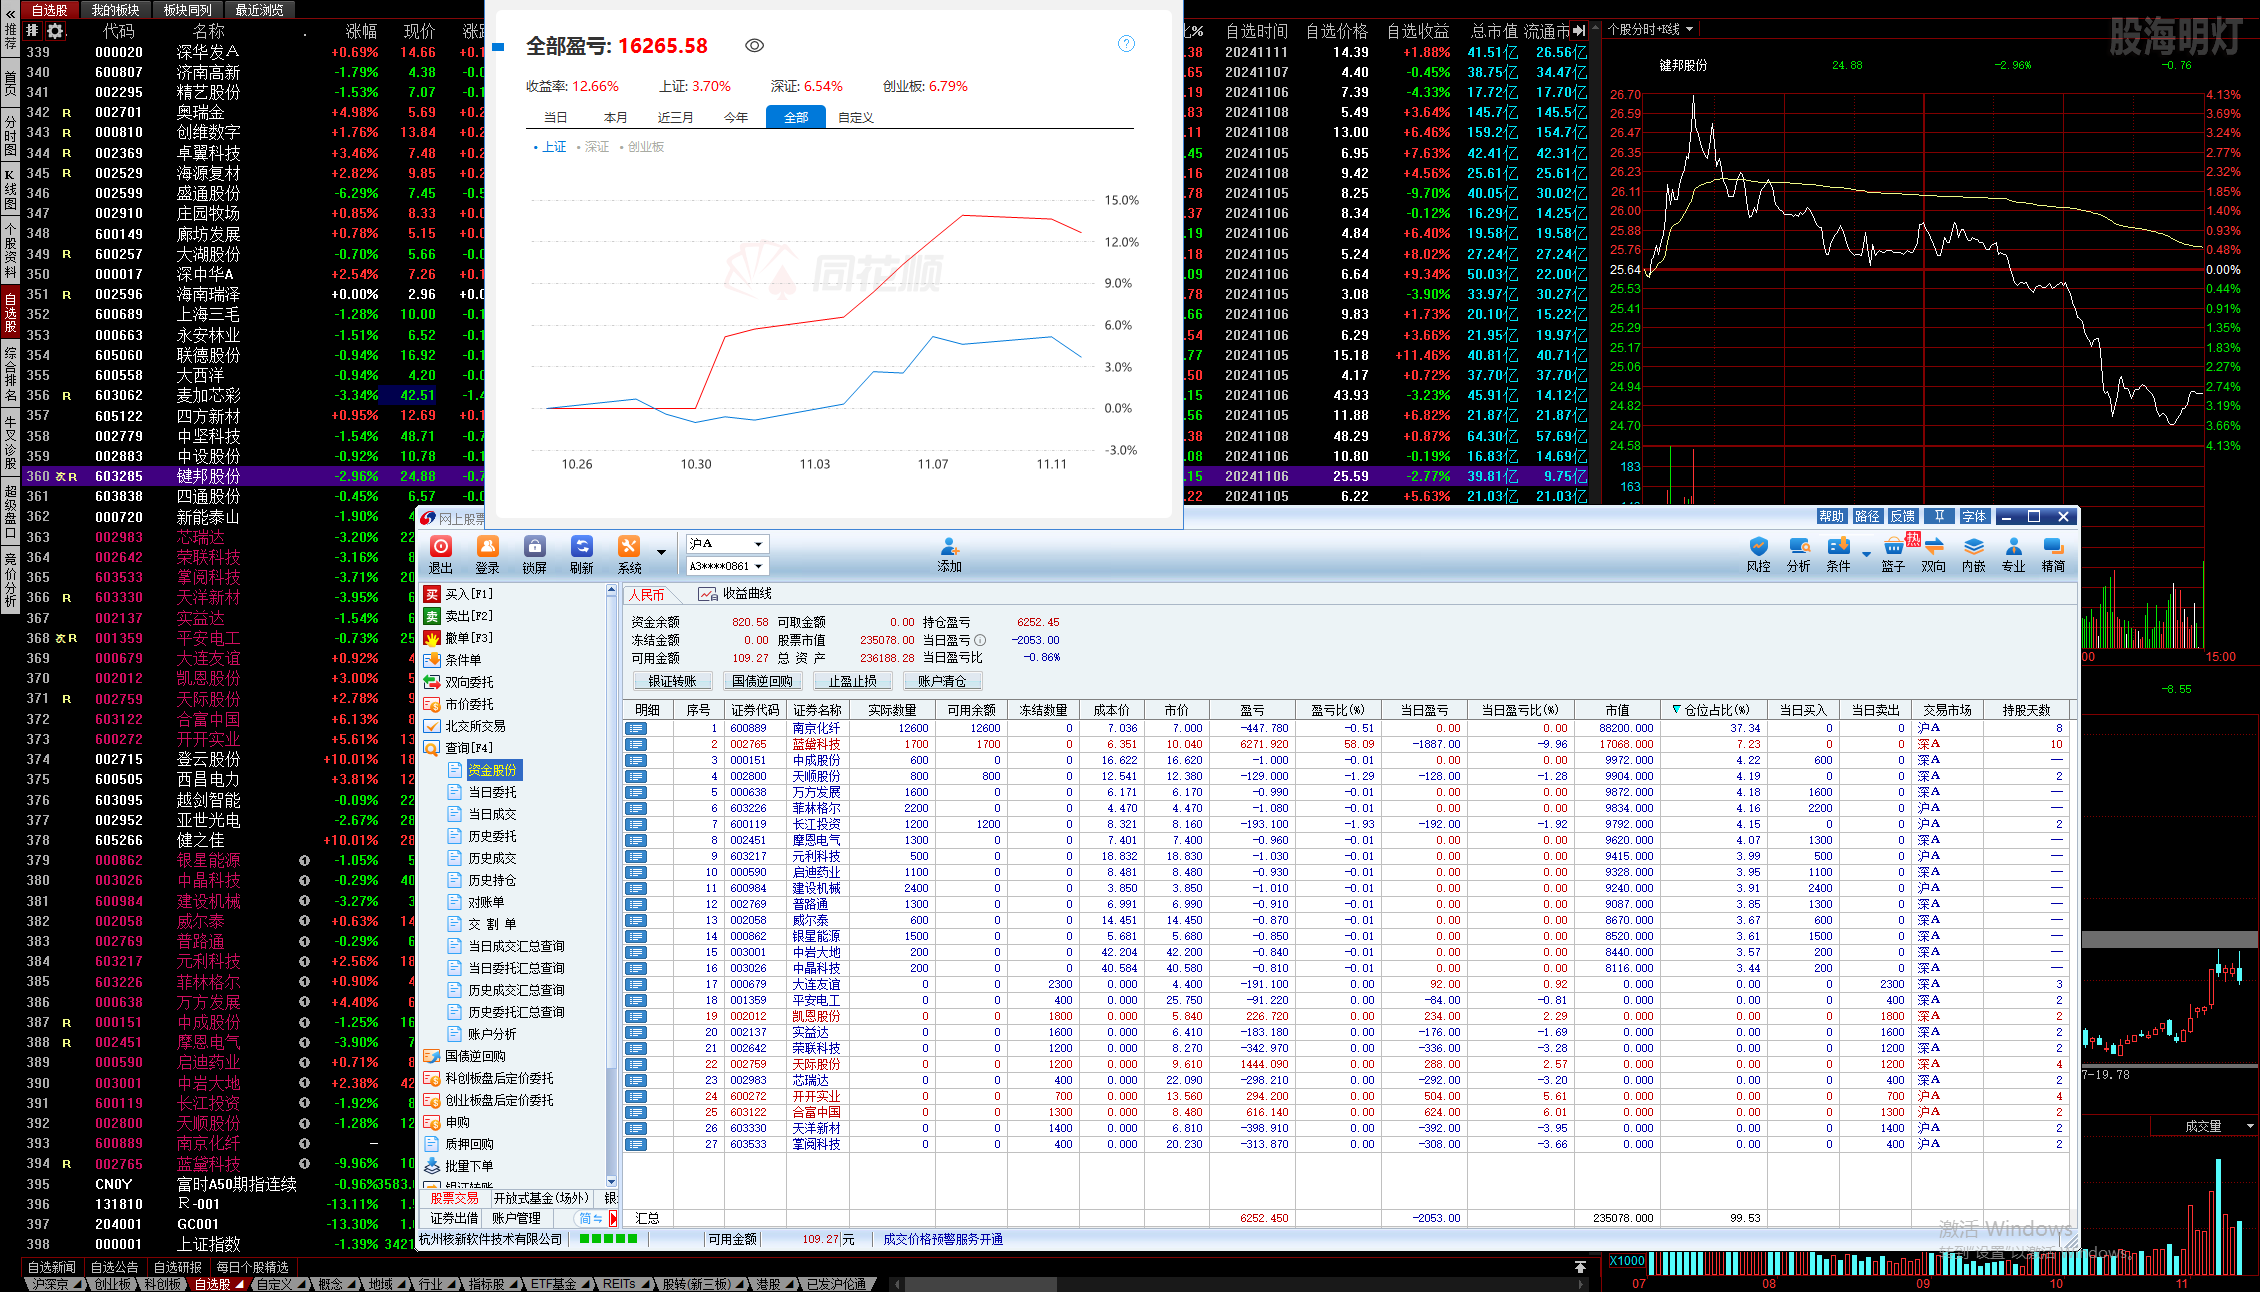The width and height of the screenshot is (2260, 1292).
Task: Open the 收益曲线 tab in trading window
Action: (x=736, y=594)
